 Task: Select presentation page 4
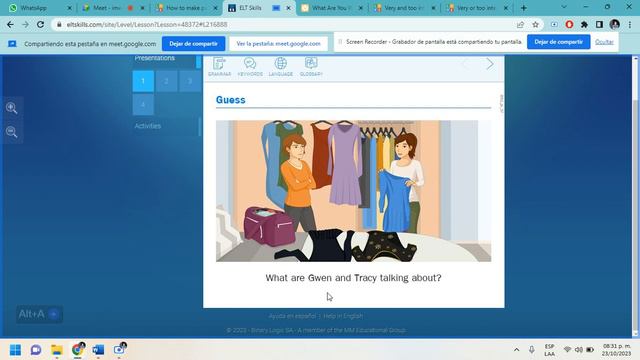(x=143, y=104)
